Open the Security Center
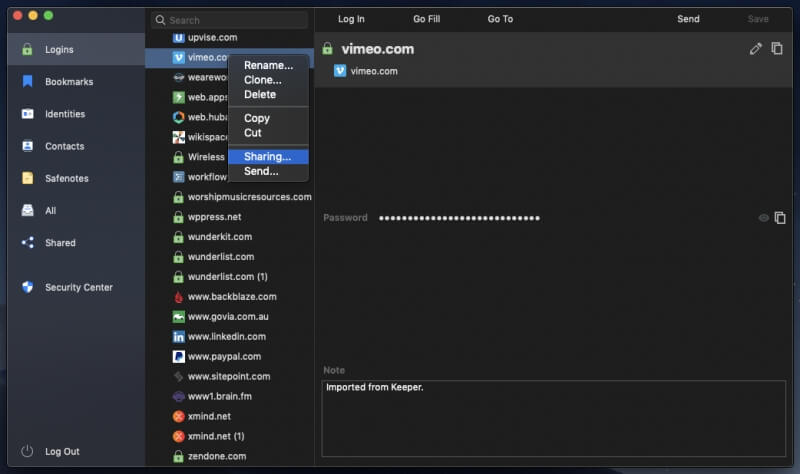 click(76, 287)
